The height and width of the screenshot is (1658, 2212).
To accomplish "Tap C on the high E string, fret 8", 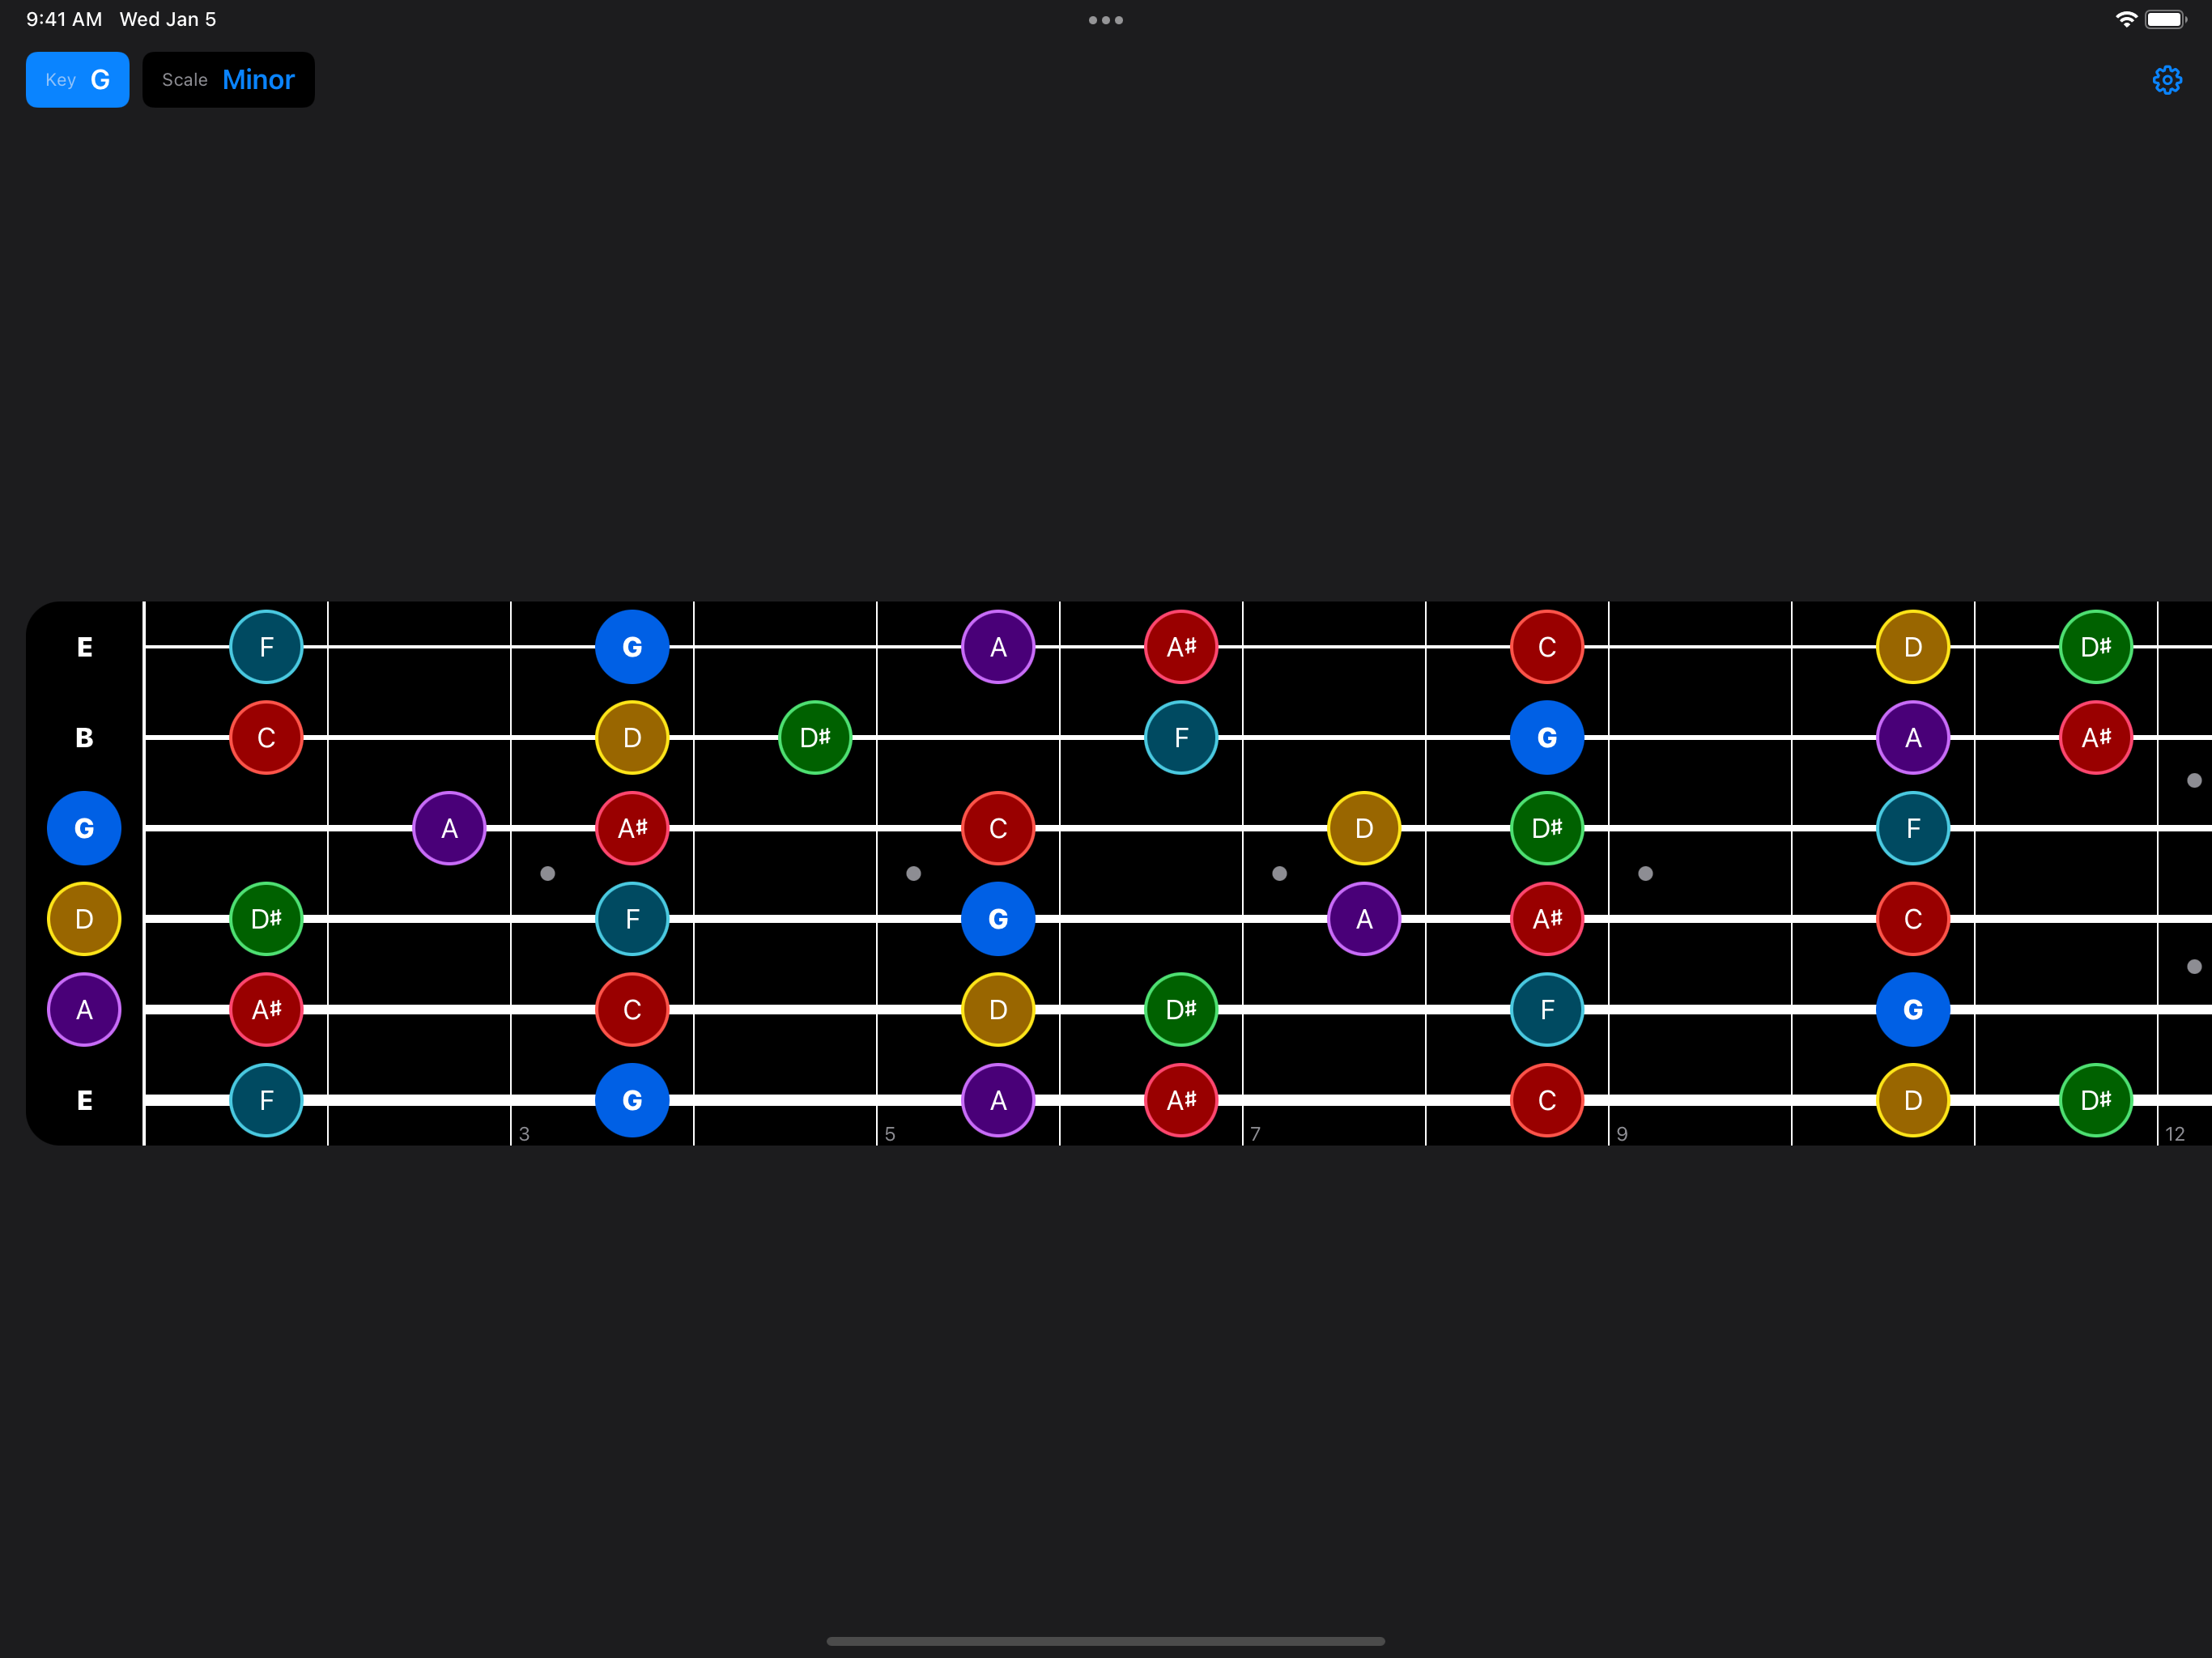I will [x=1547, y=647].
